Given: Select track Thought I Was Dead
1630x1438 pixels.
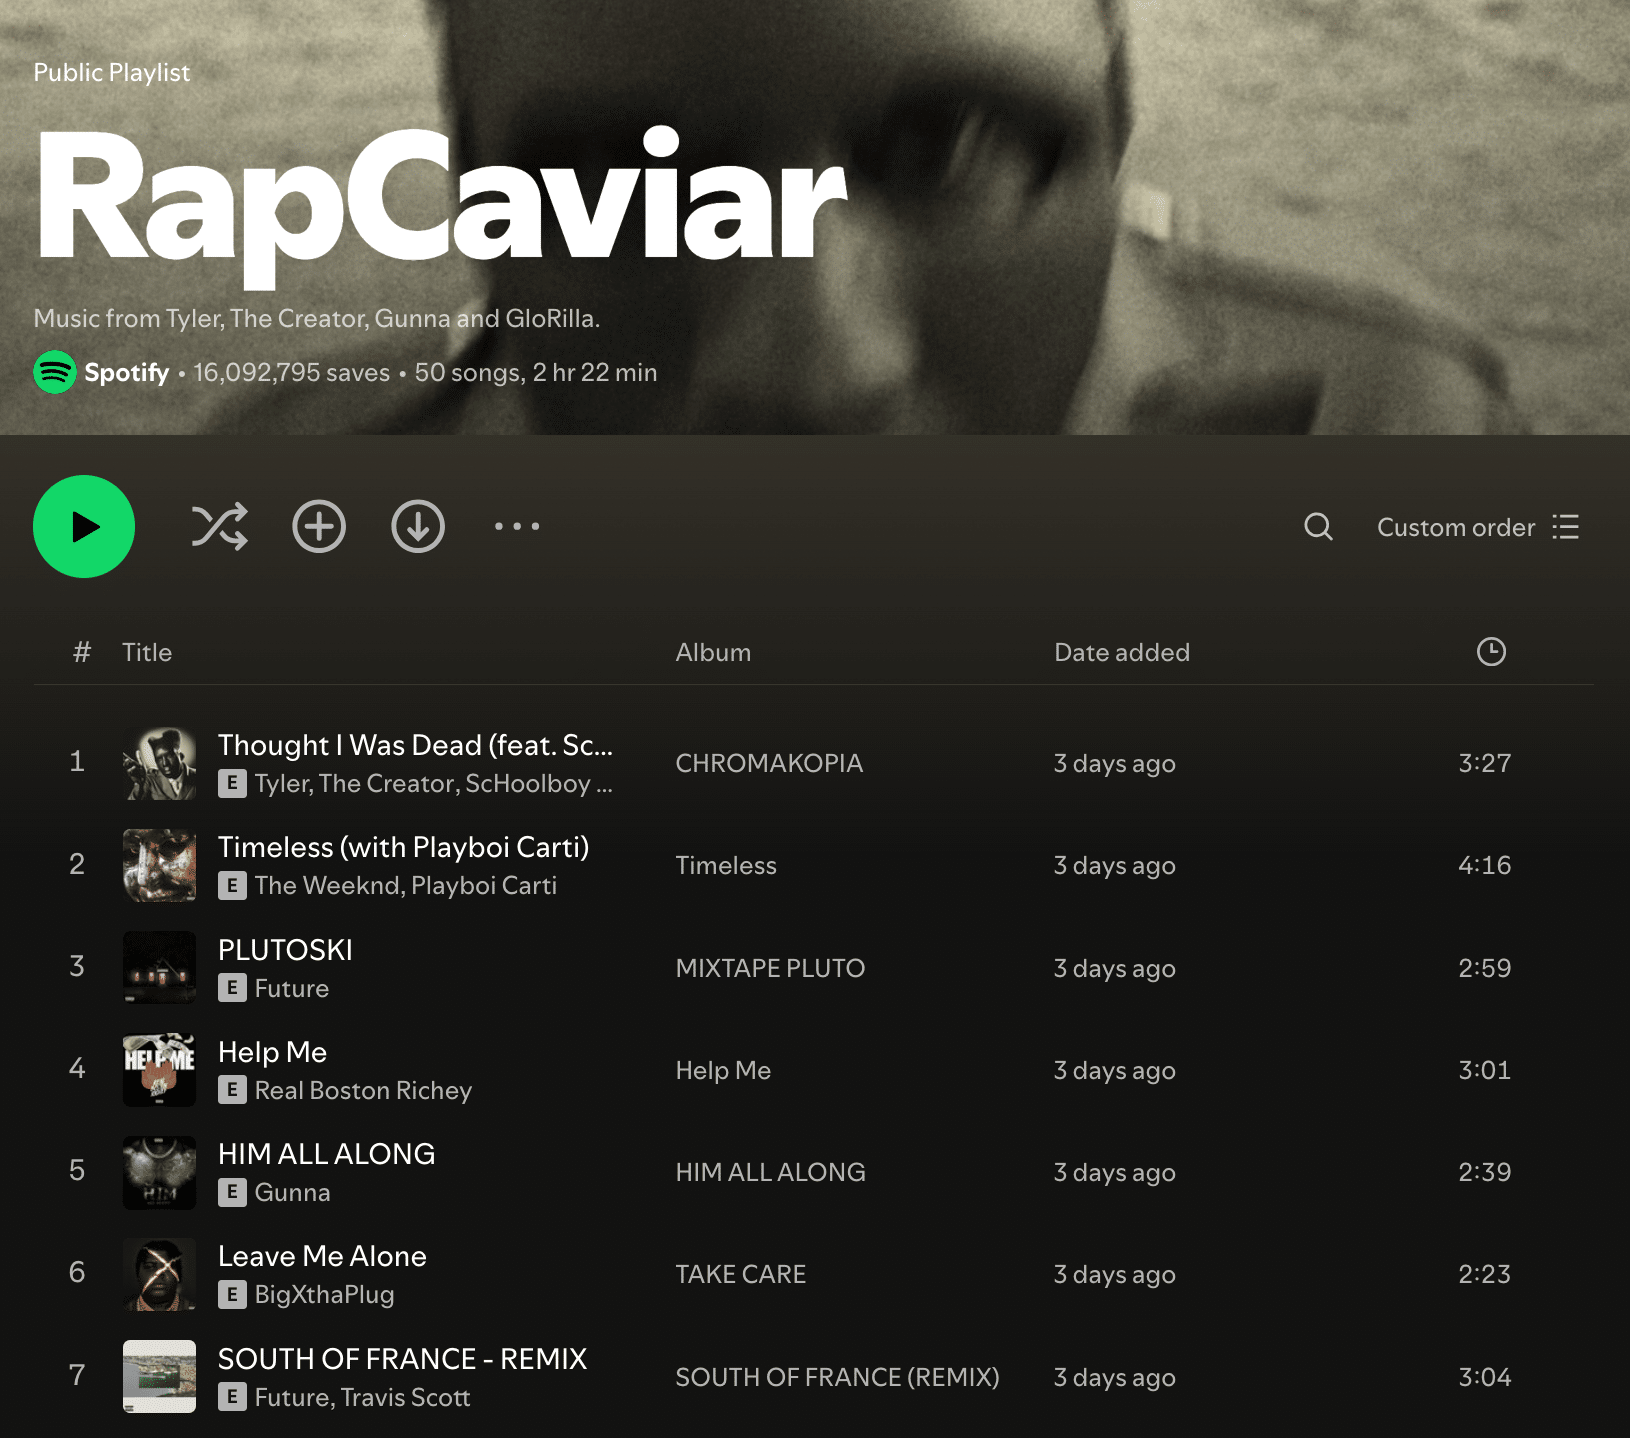Looking at the screenshot, I should [415, 745].
